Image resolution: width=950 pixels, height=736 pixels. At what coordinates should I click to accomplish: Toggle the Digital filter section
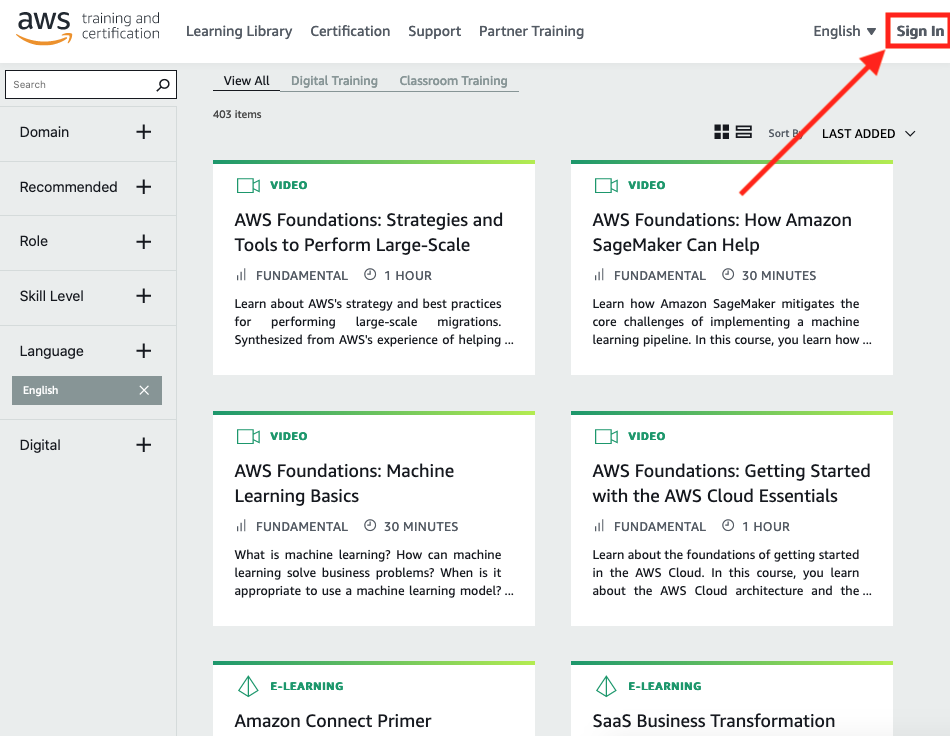point(143,444)
